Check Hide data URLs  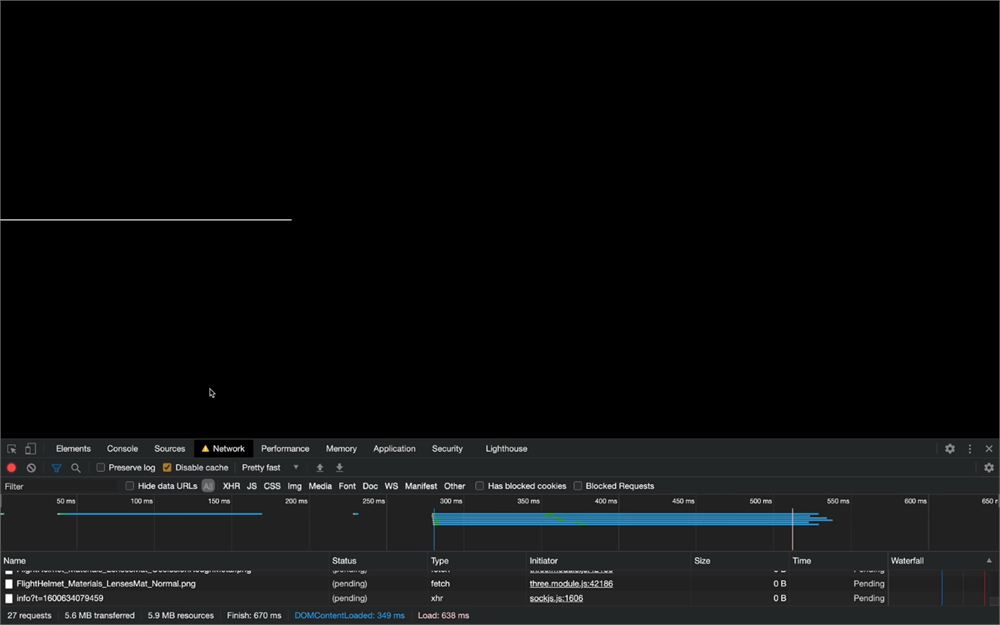(129, 486)
